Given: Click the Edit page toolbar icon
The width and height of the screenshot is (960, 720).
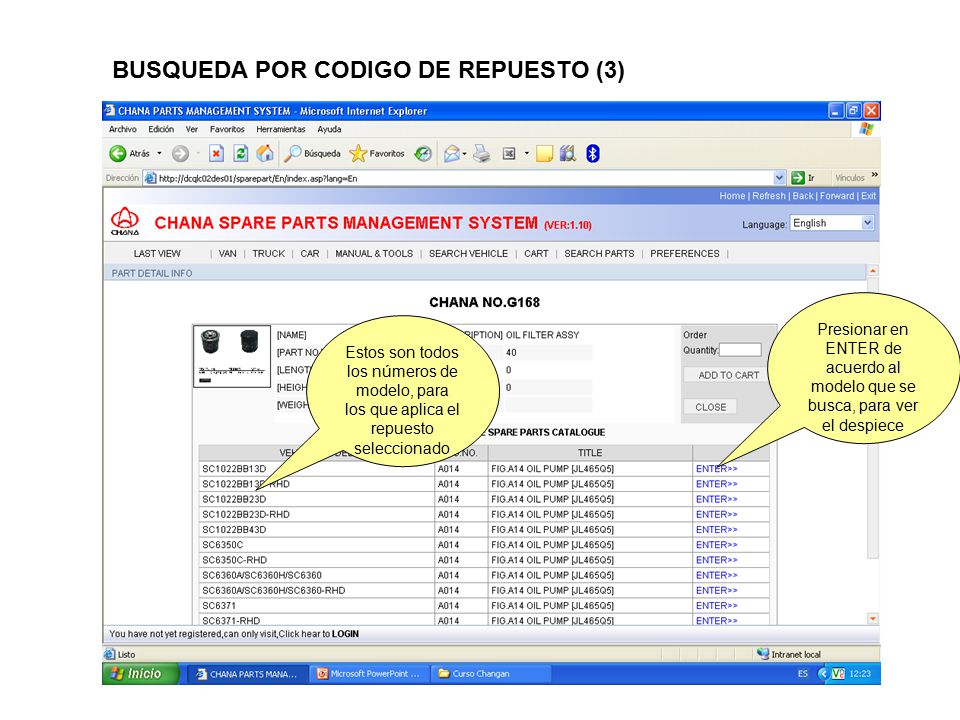Looking at the screenshot, I should point(509,153).
